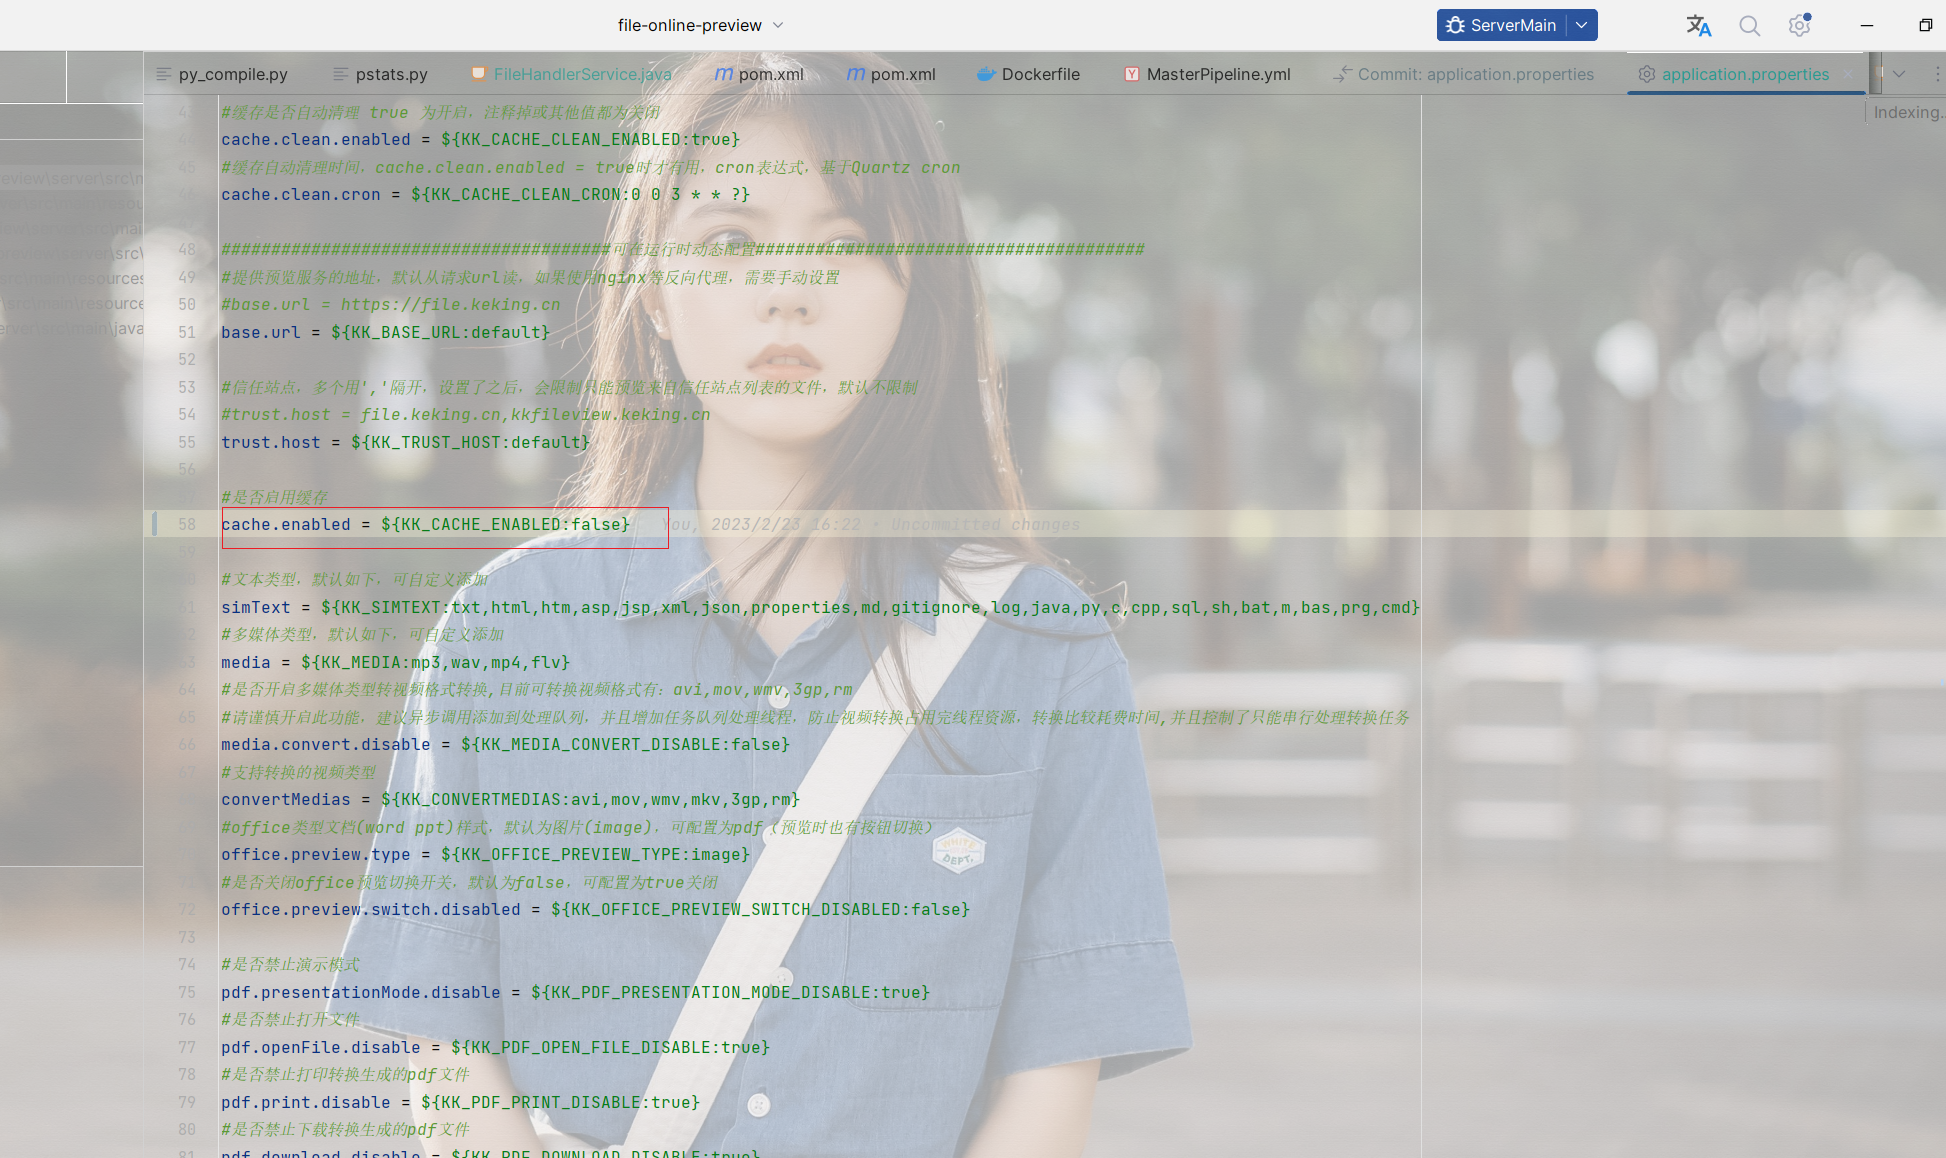Close the application.properties tab
Image resolution: width=1946 pixels, height=1158 pixels.
[x=1848, y=74]
